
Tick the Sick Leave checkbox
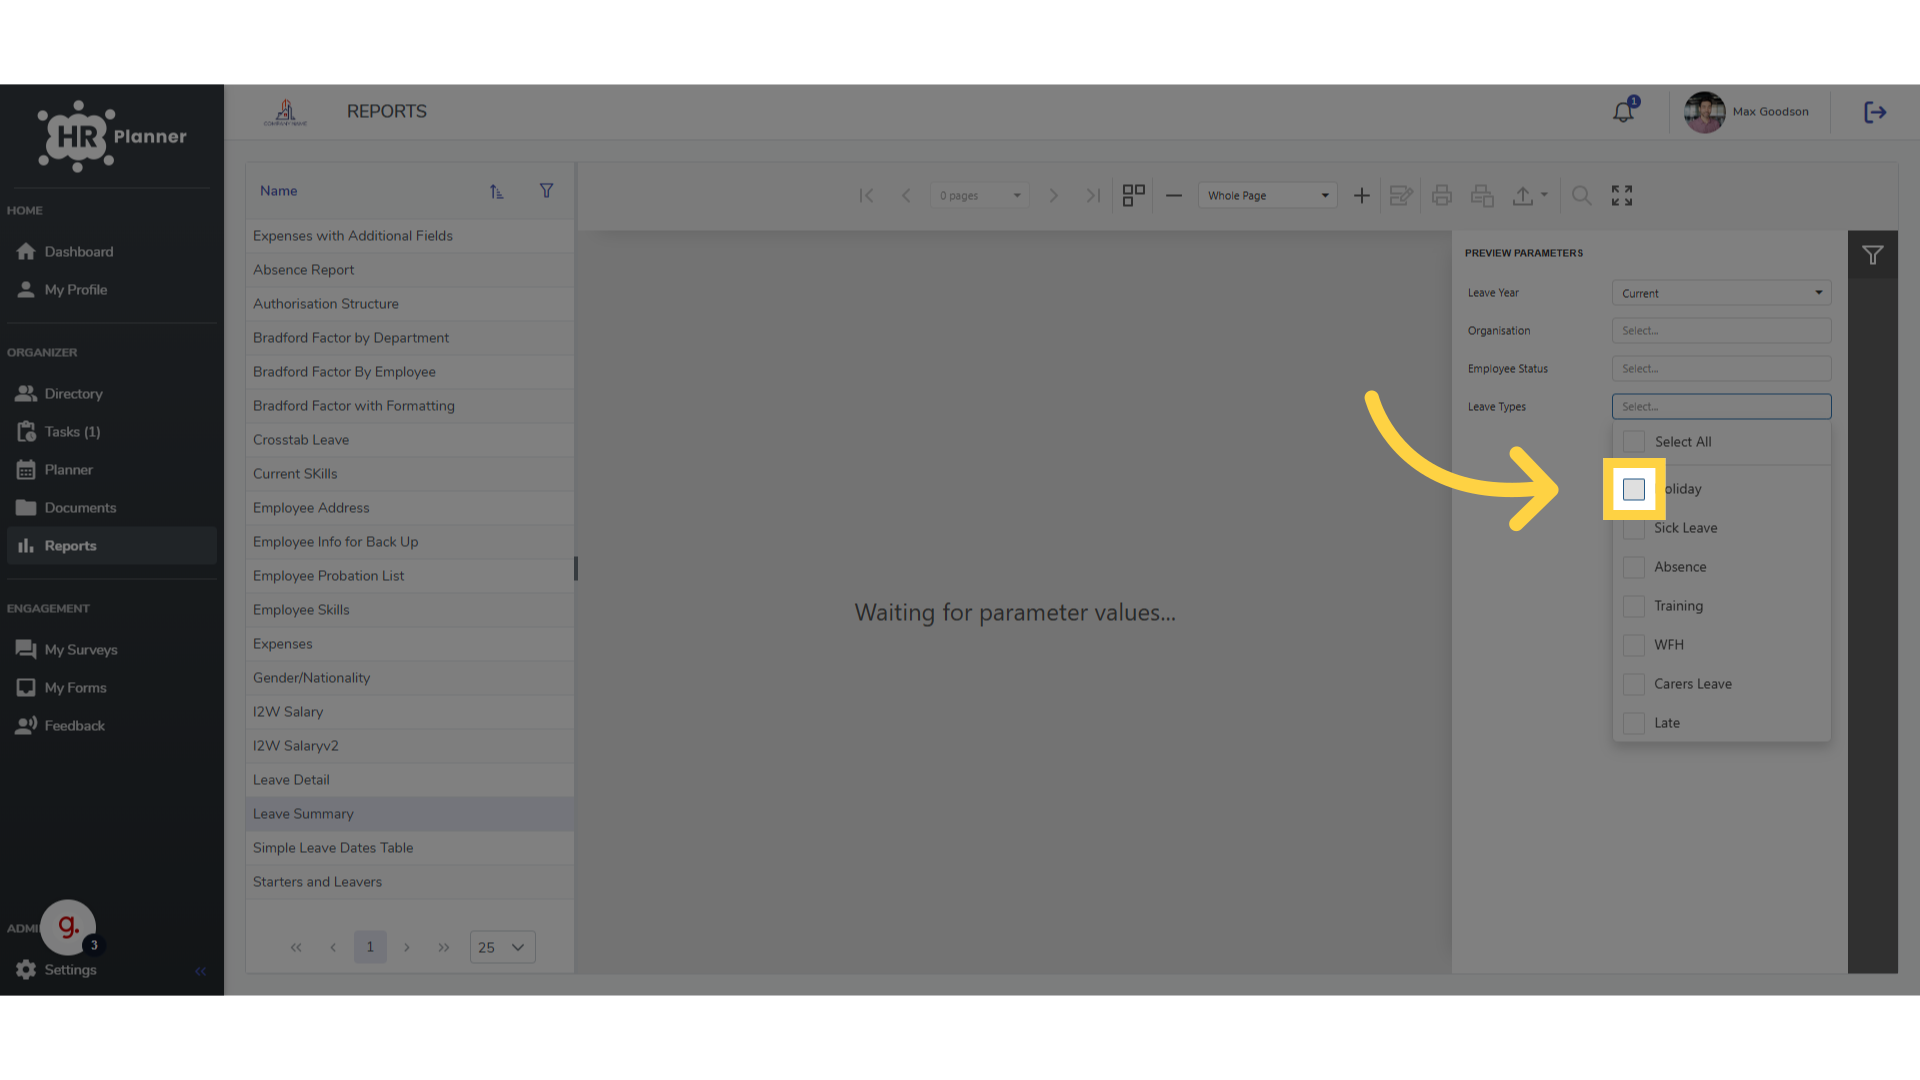point(1634,528)
